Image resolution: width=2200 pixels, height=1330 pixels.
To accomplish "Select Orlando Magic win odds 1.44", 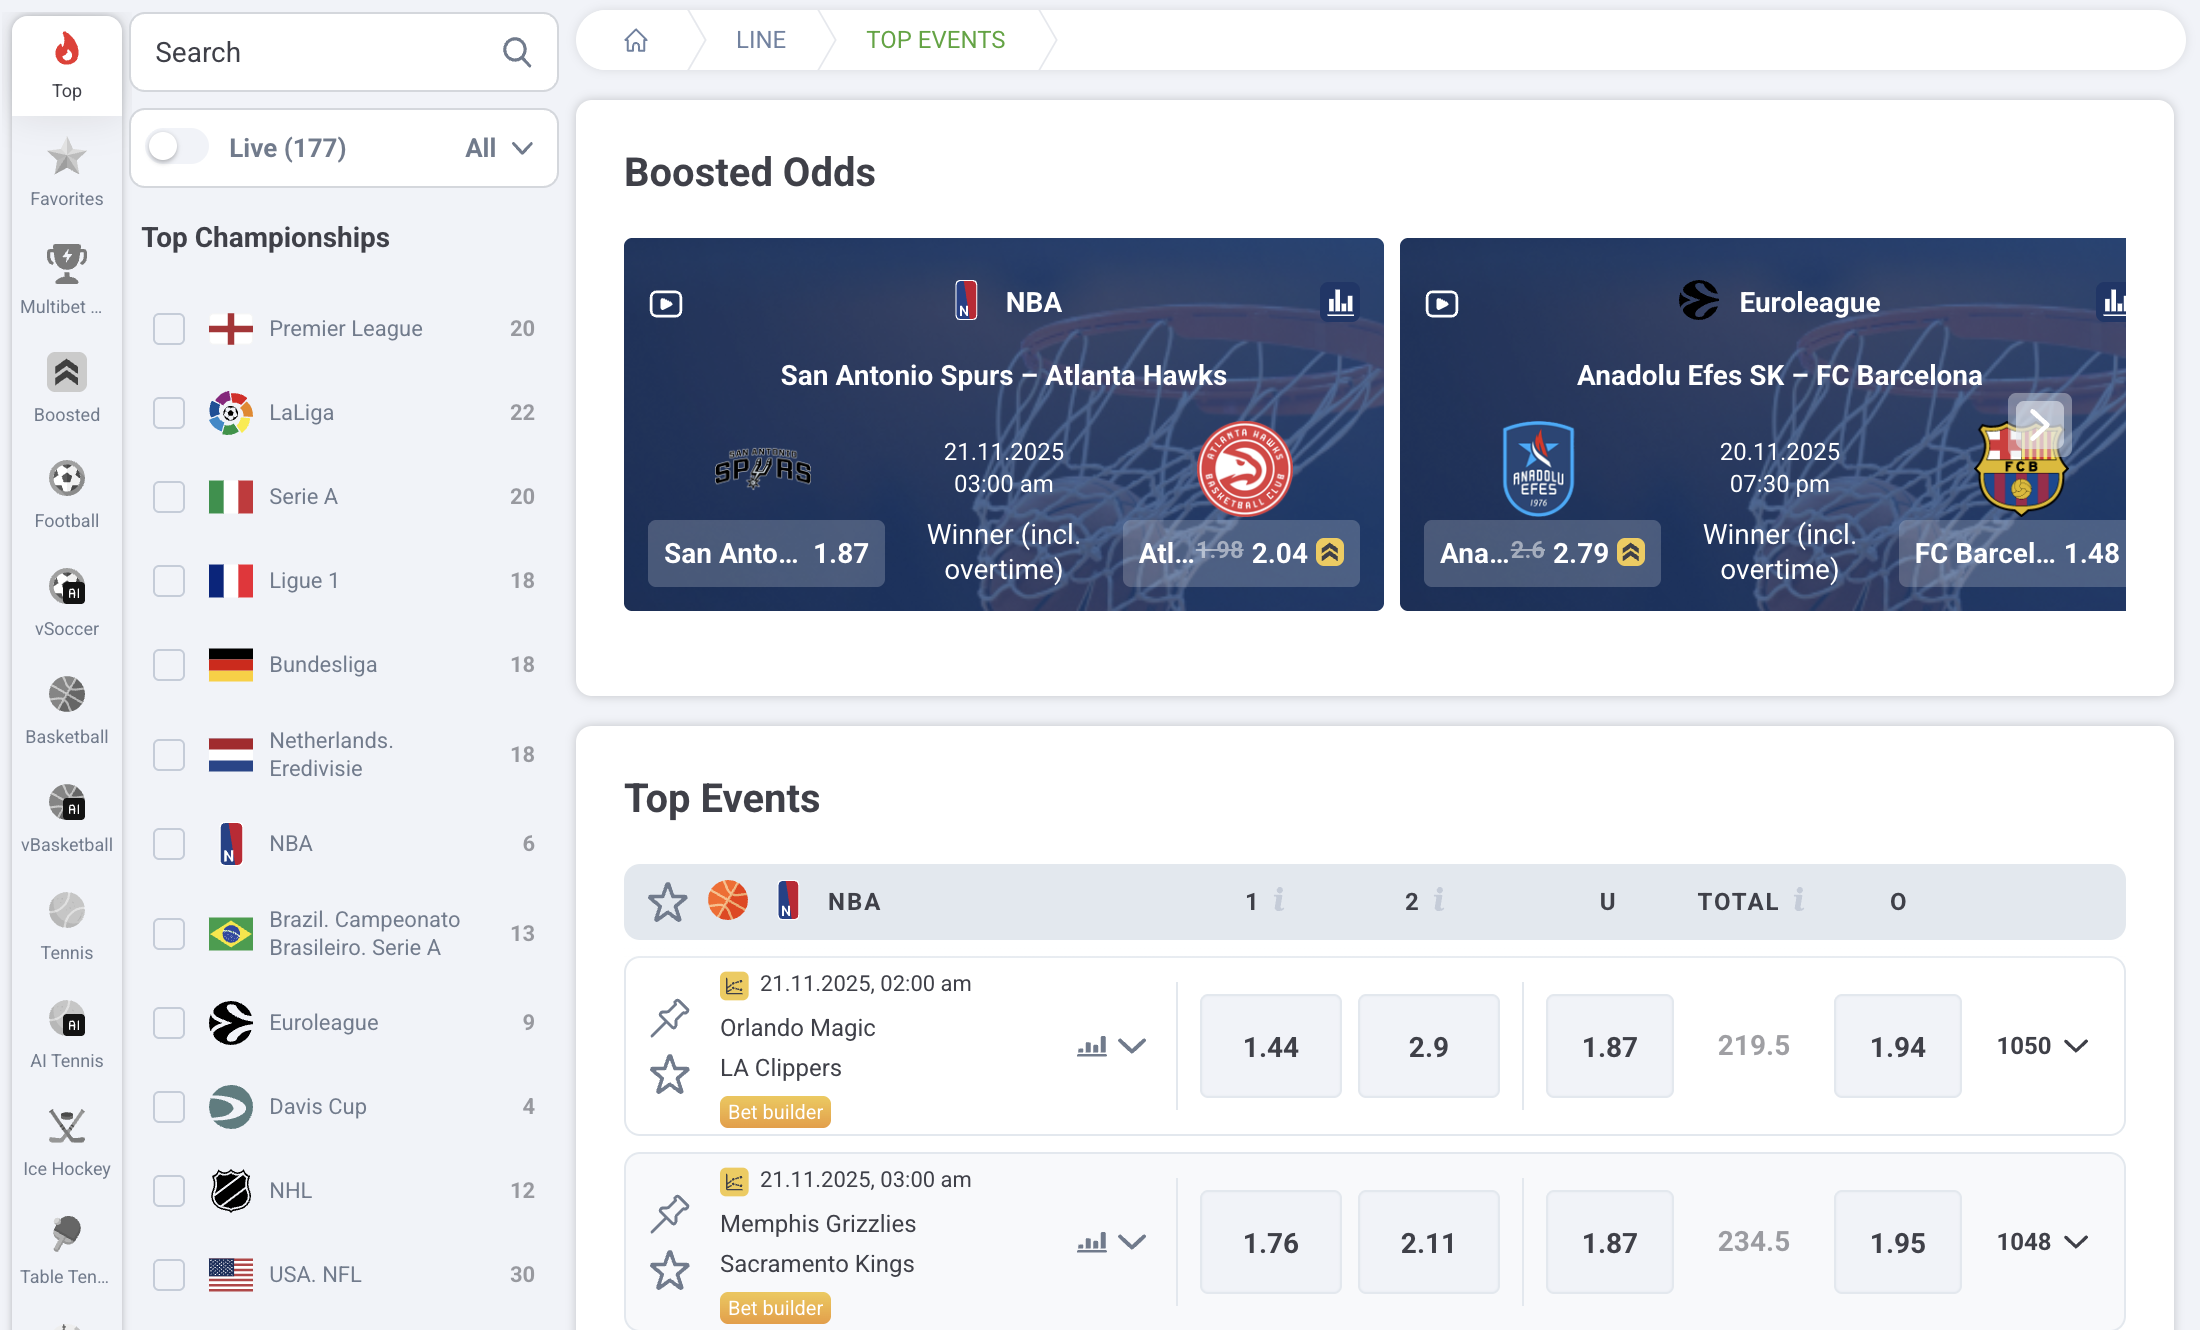I will coord(1271,1046).
